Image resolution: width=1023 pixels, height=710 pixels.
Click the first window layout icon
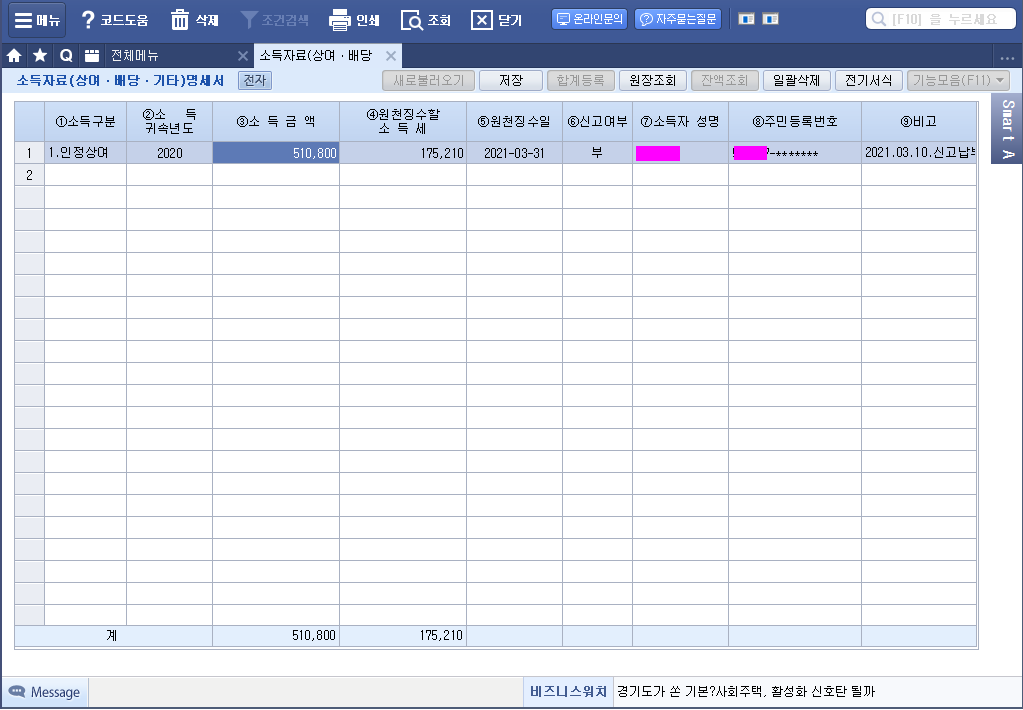(746, 20)
